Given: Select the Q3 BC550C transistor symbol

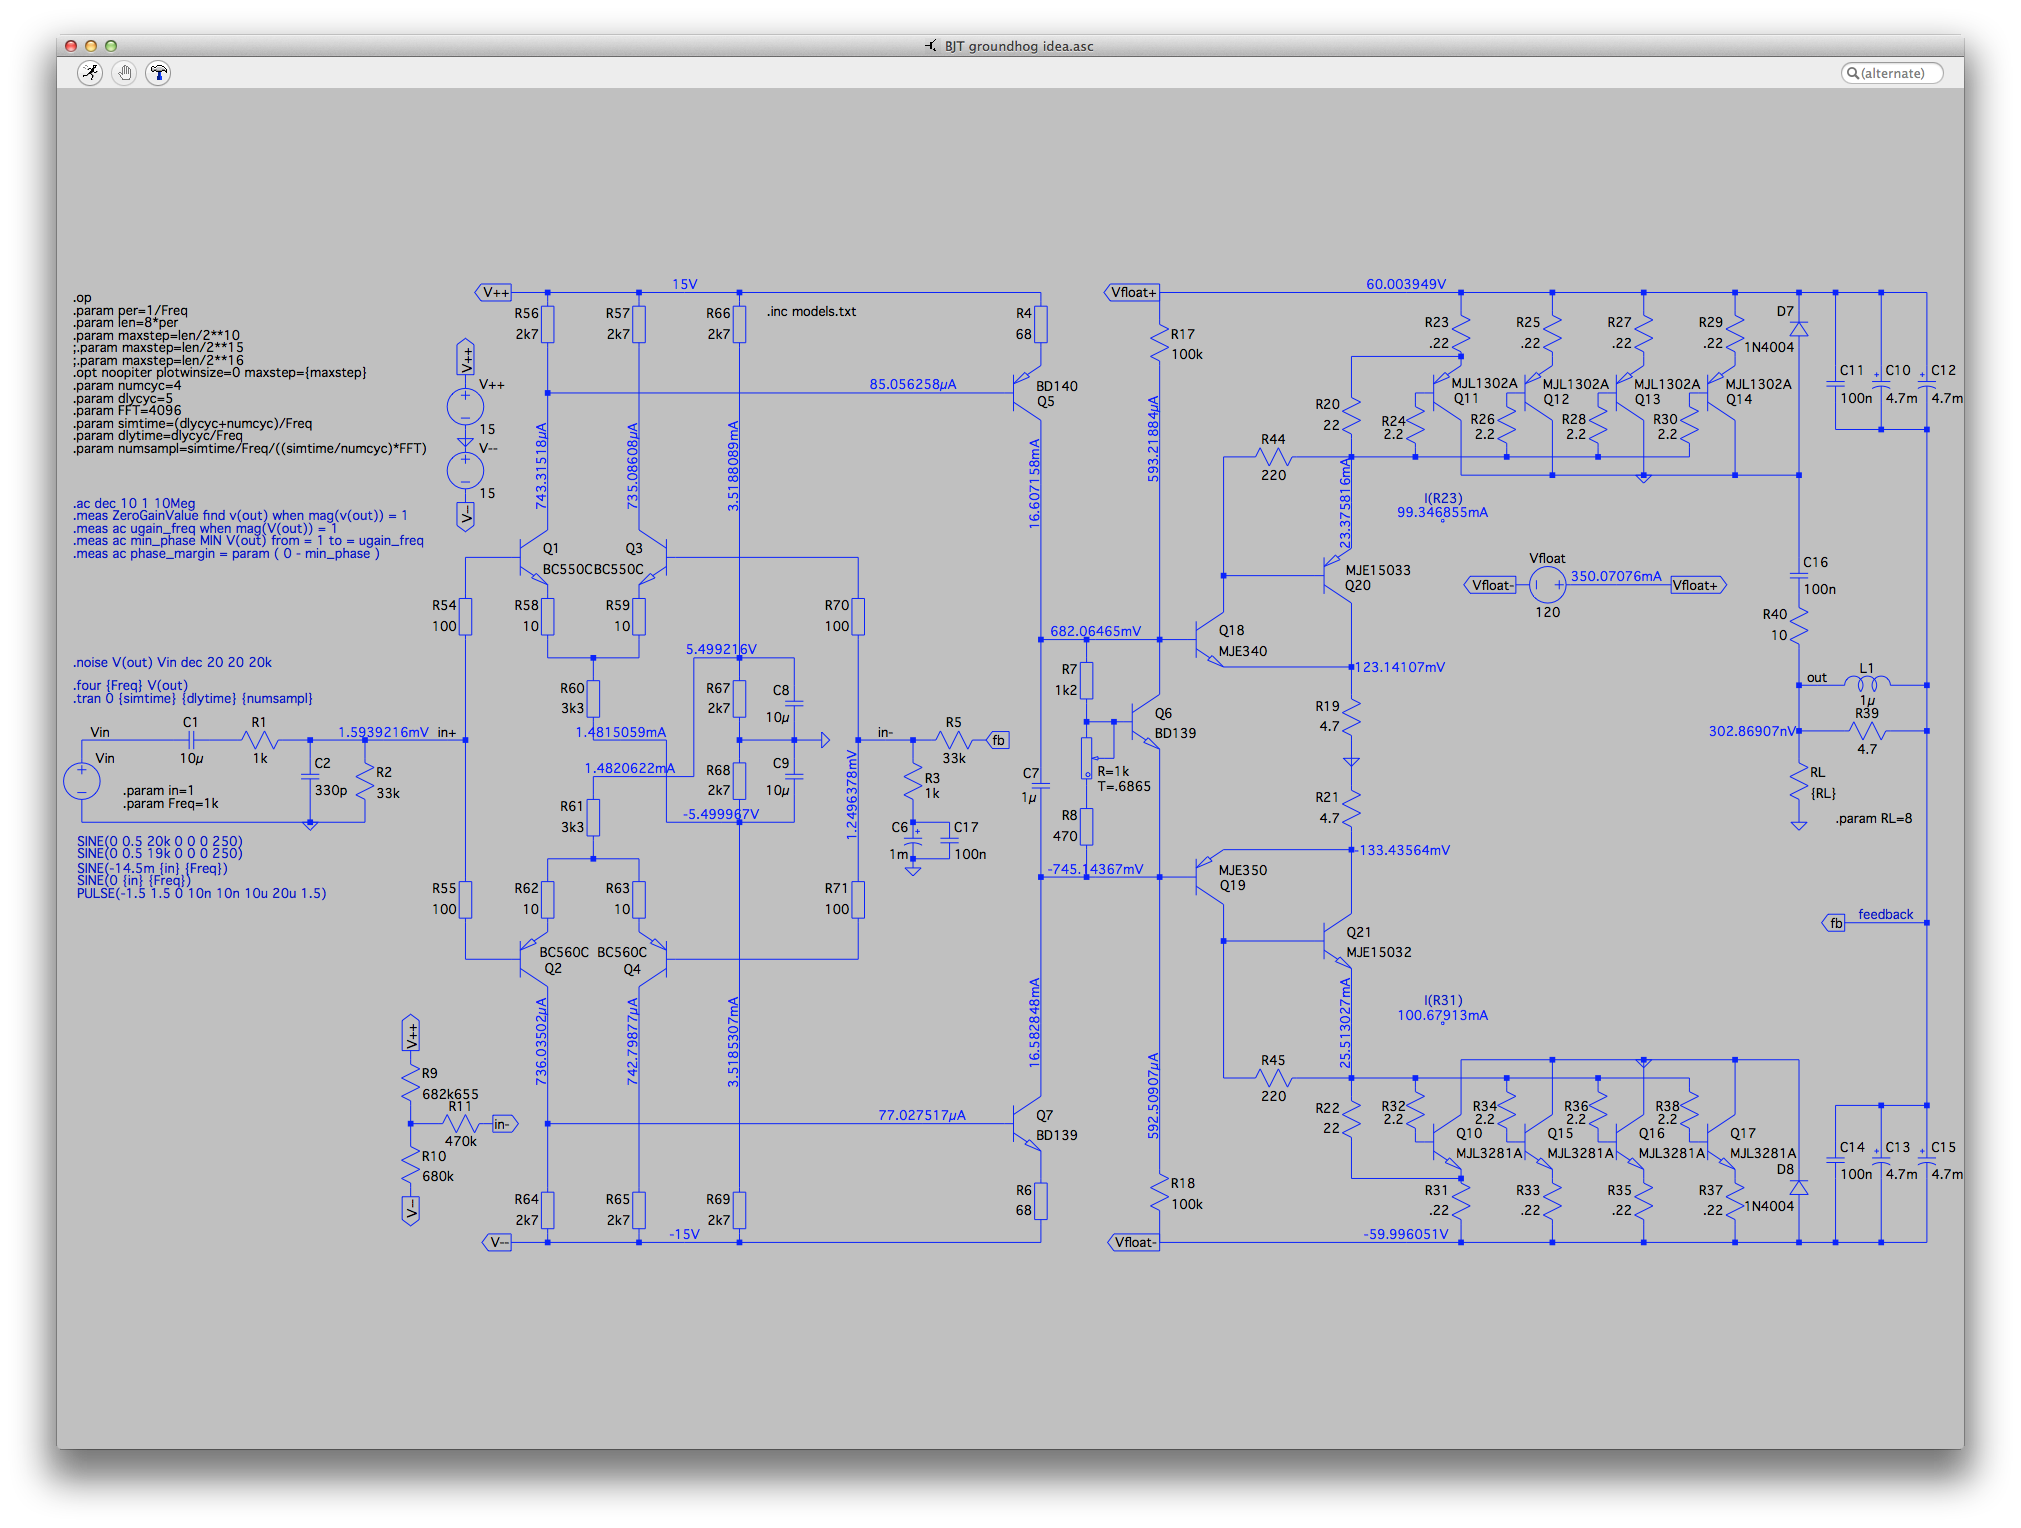Looking at the screenshot, I should 653,558.
